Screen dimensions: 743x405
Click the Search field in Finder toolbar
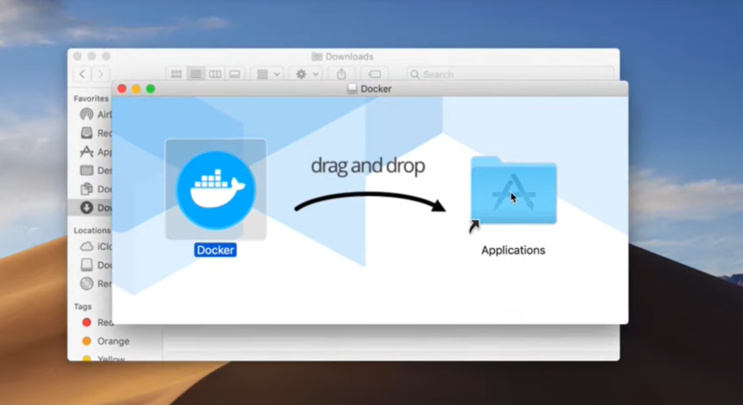(510, 74)
